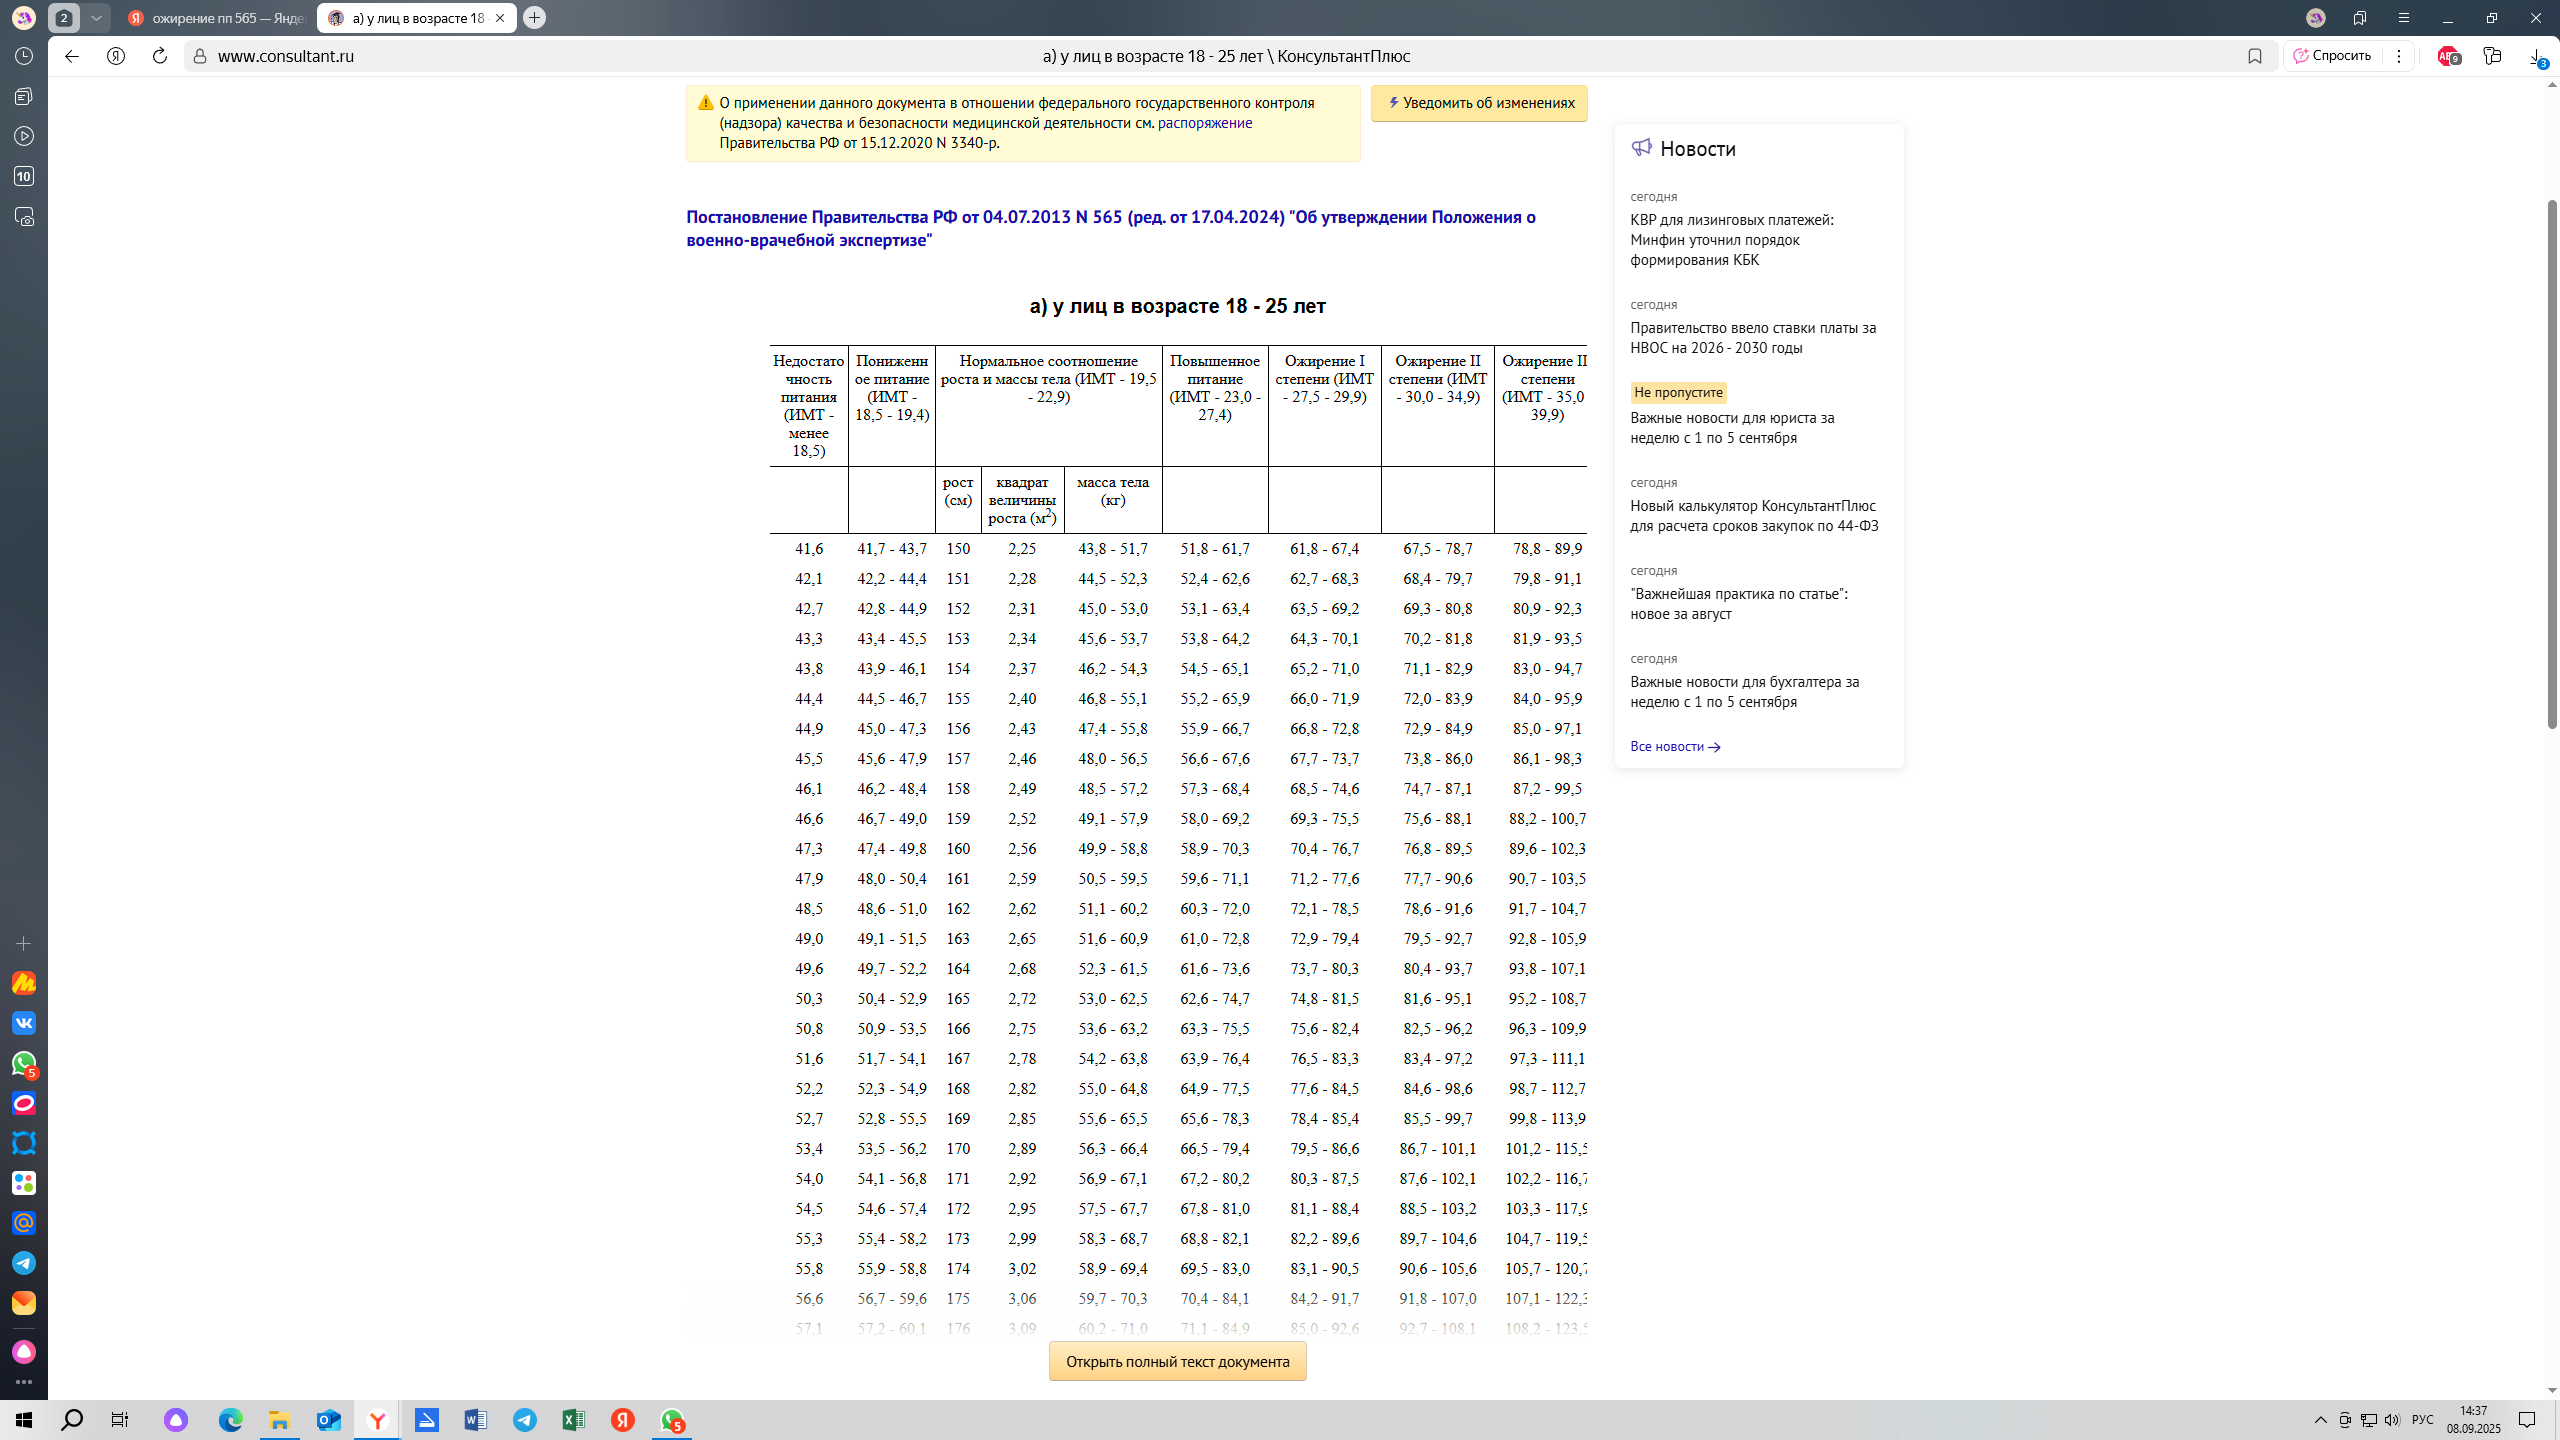Viewport: 2560px width, 1440px height.
Task: Open the bookmarks collection icon in title bar
Action: 2360,18
